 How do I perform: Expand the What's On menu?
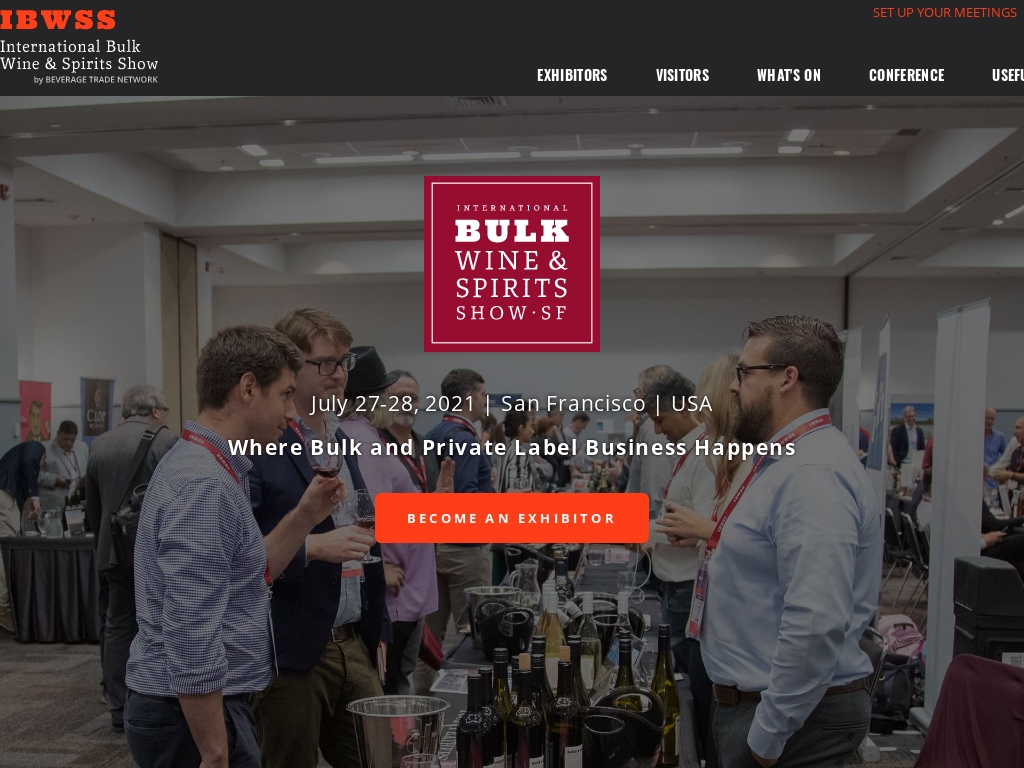(789, 75)
